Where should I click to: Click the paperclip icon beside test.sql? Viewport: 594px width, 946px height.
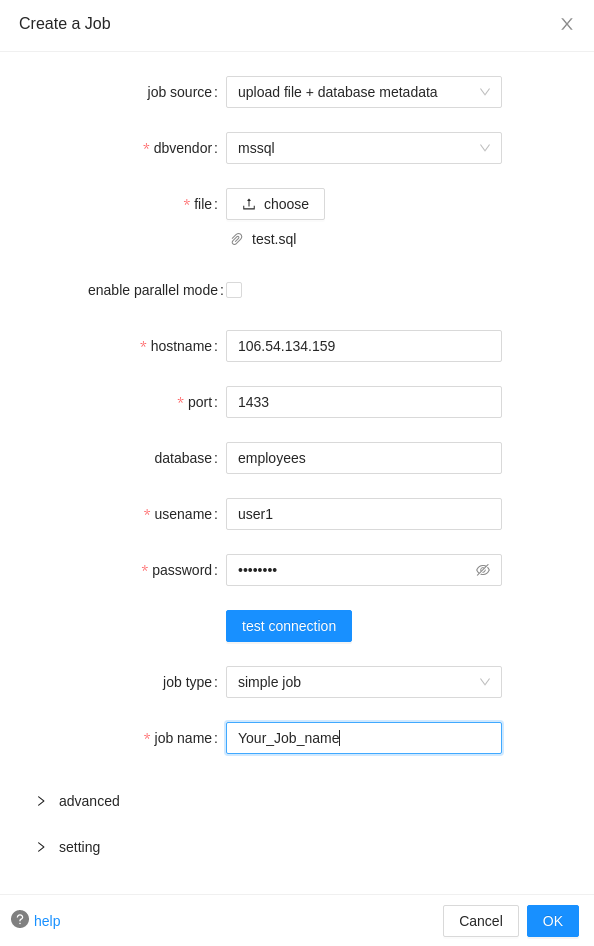237,240
